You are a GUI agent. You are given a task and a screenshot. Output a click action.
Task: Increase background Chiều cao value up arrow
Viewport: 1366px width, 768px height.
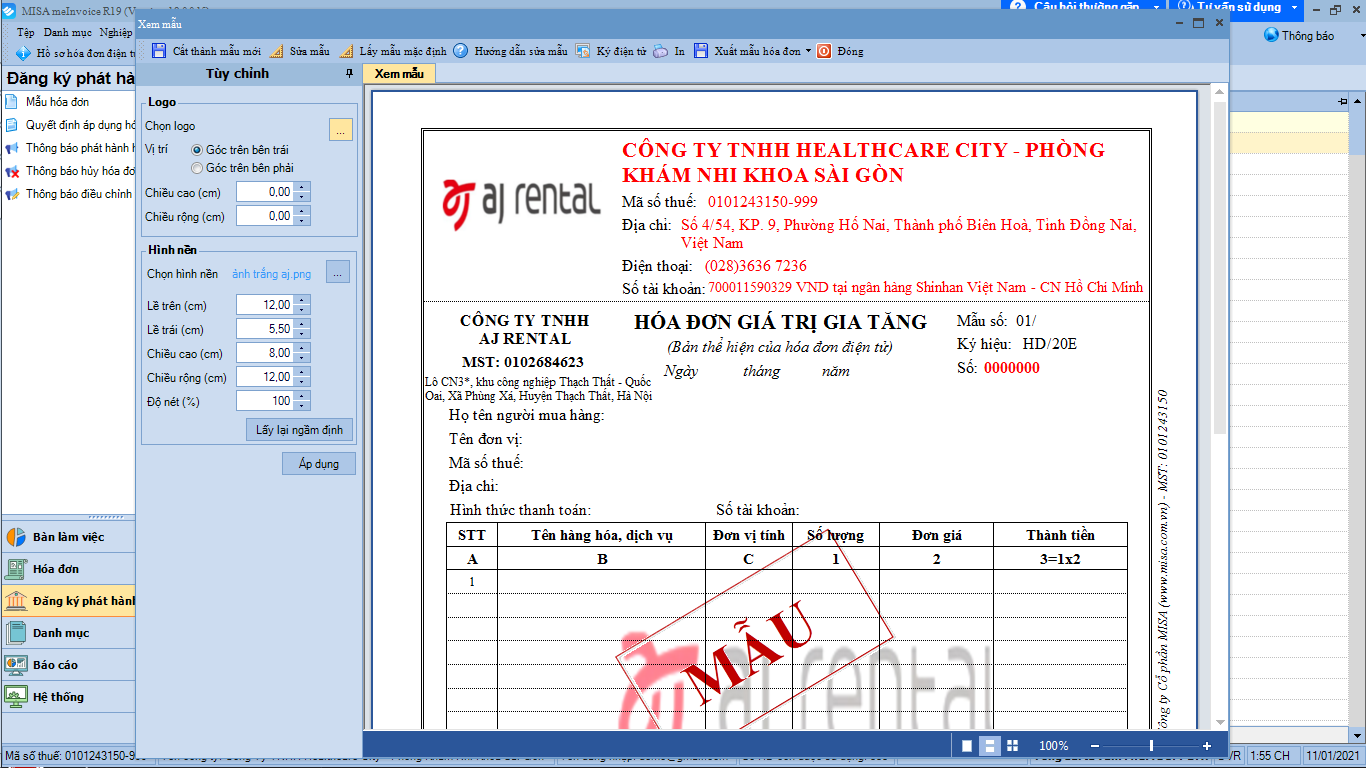click(302, 348)
